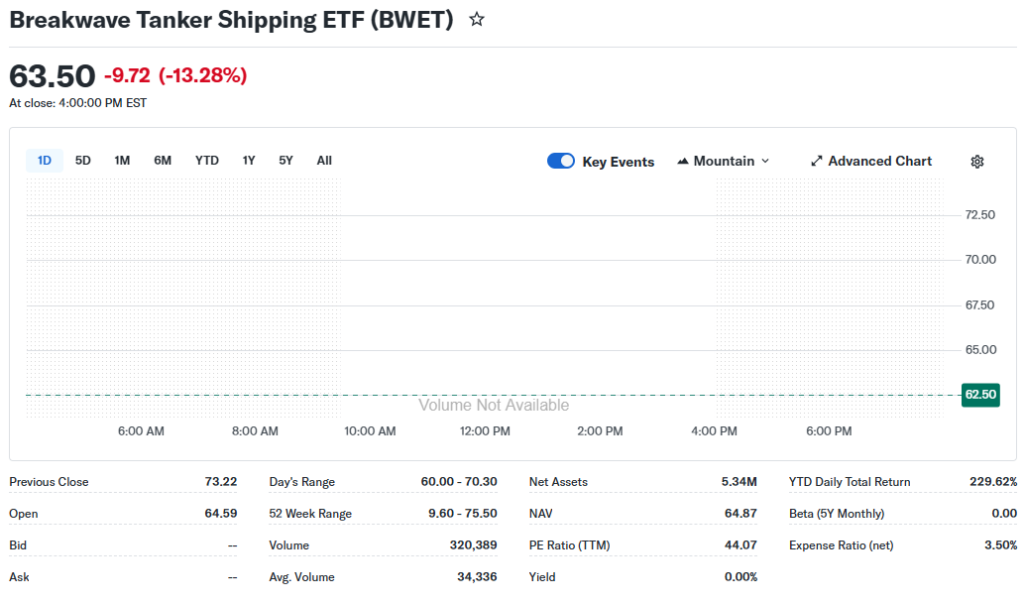
Task: Click the green 62.50 price marker
Action: pyautogui.click(x=980, y=395)
